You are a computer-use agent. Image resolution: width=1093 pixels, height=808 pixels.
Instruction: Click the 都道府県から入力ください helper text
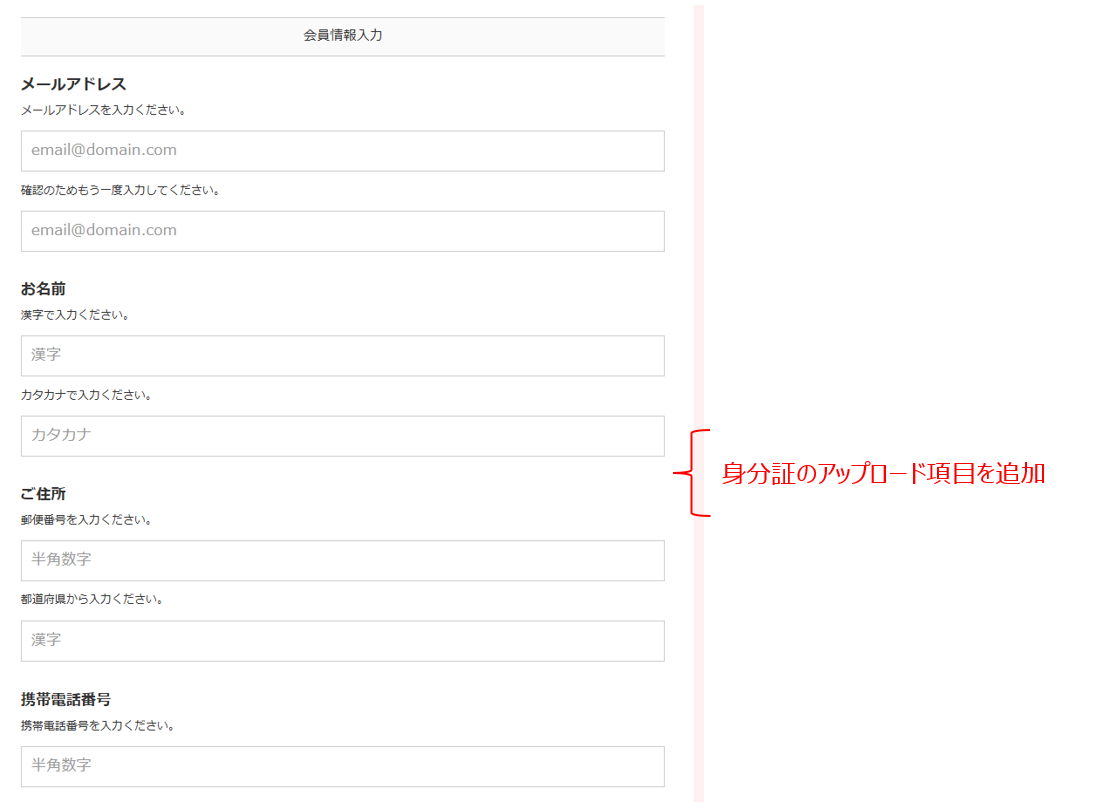[92, 600]
